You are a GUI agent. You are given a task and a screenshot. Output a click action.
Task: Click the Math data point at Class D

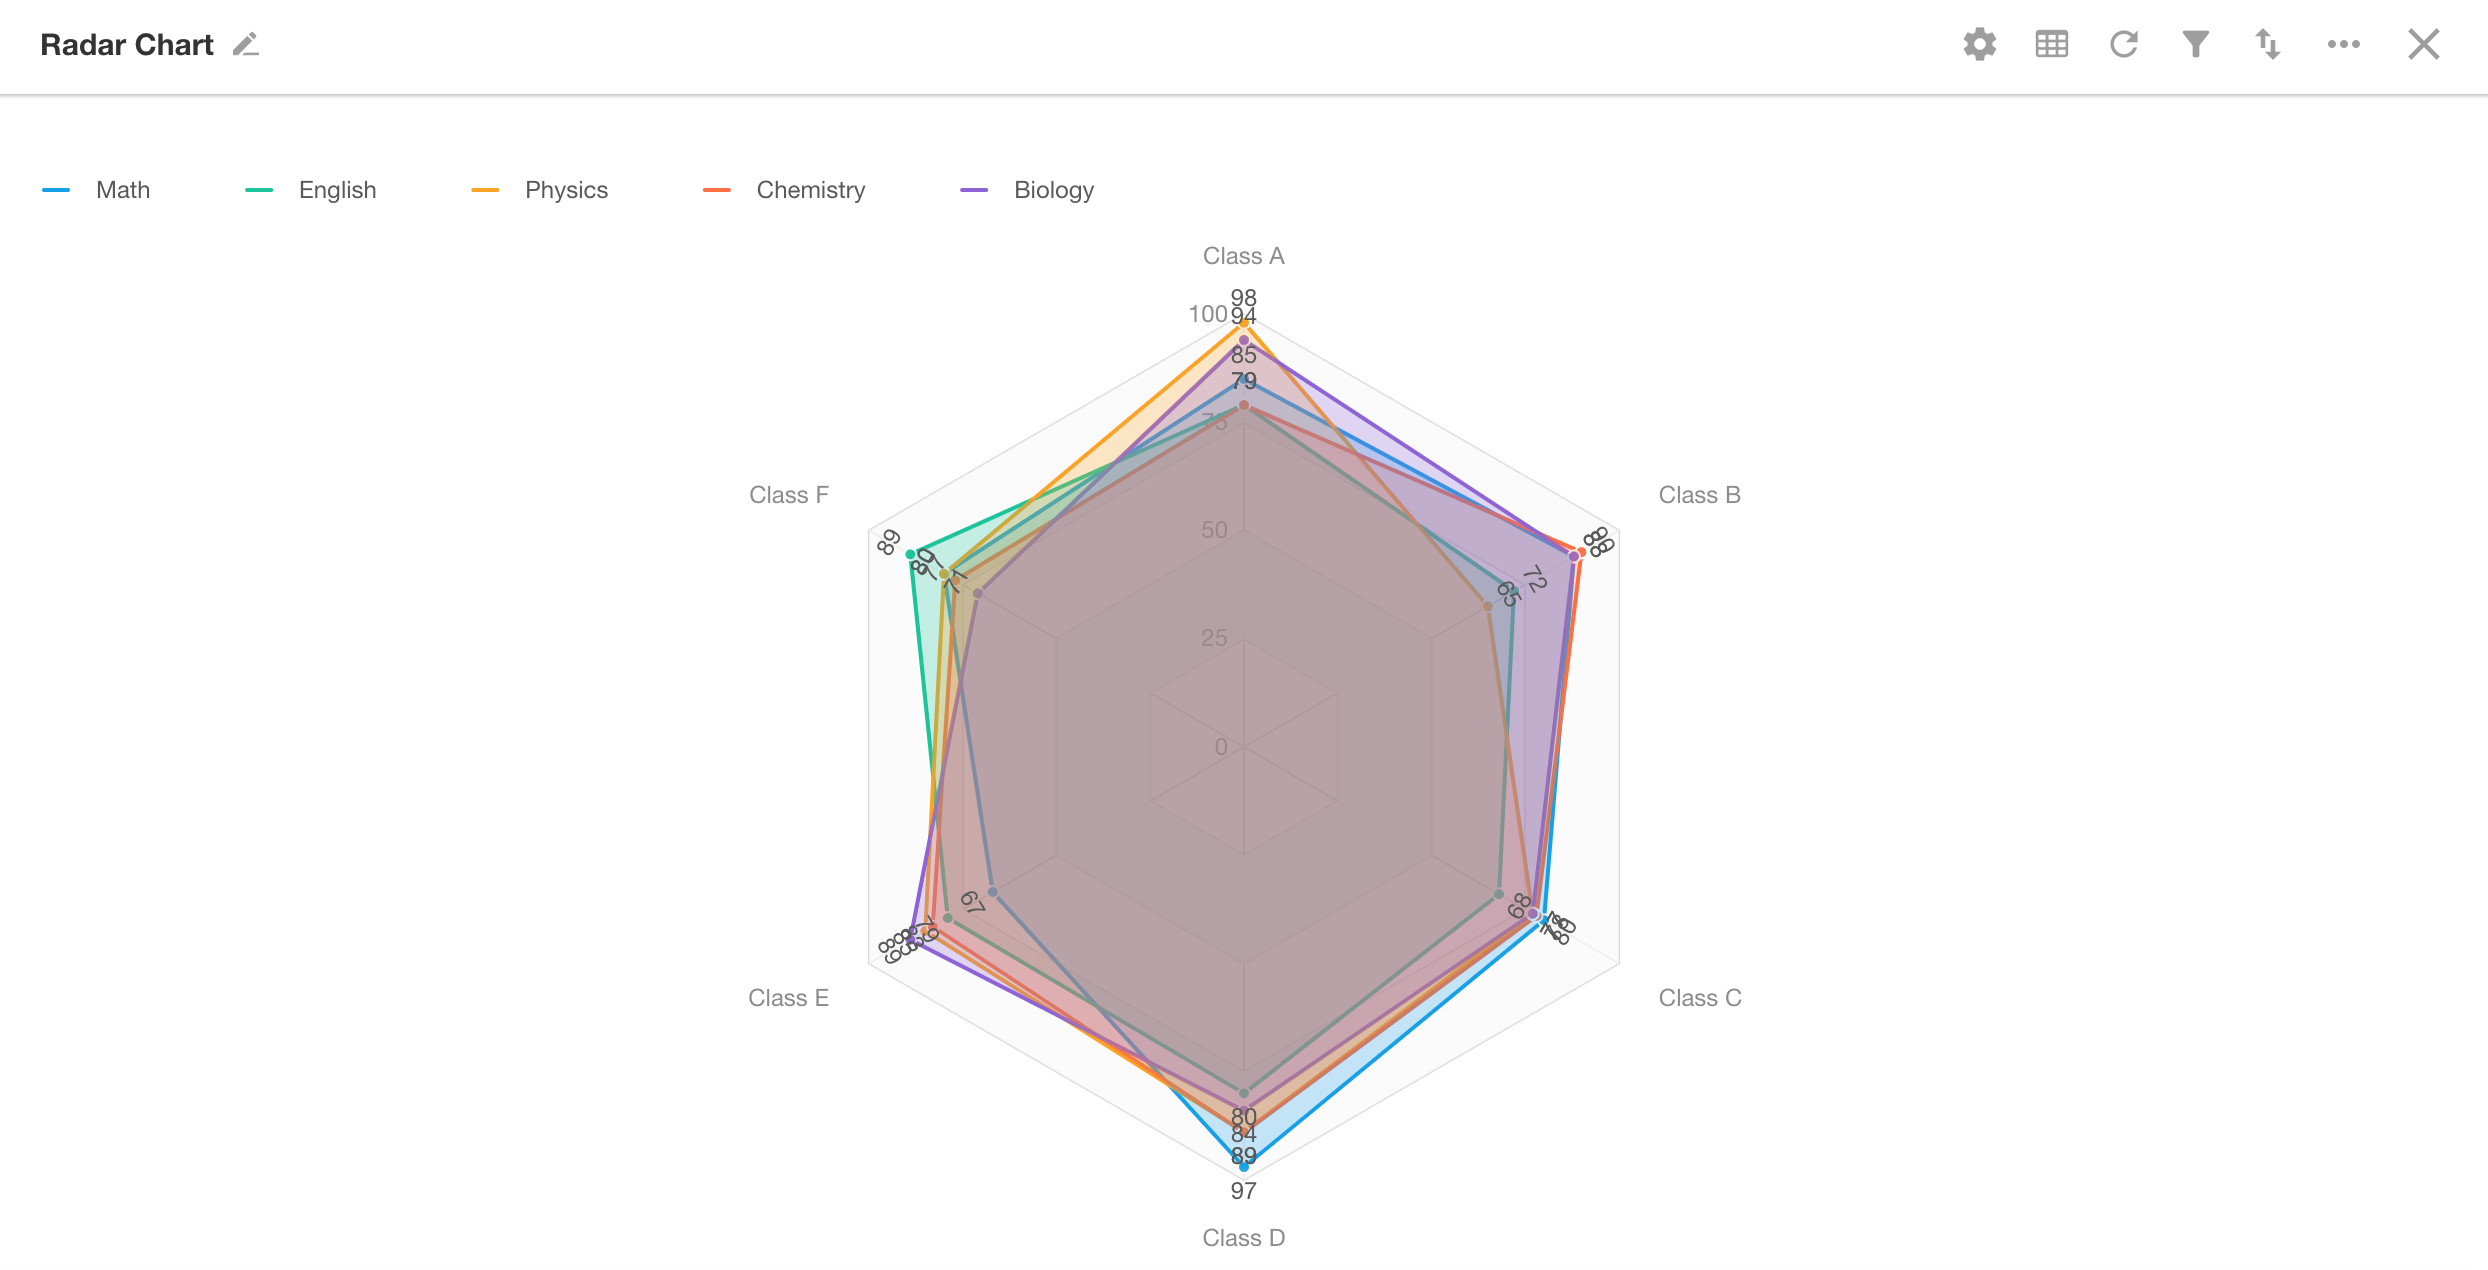[1243, 1167]
